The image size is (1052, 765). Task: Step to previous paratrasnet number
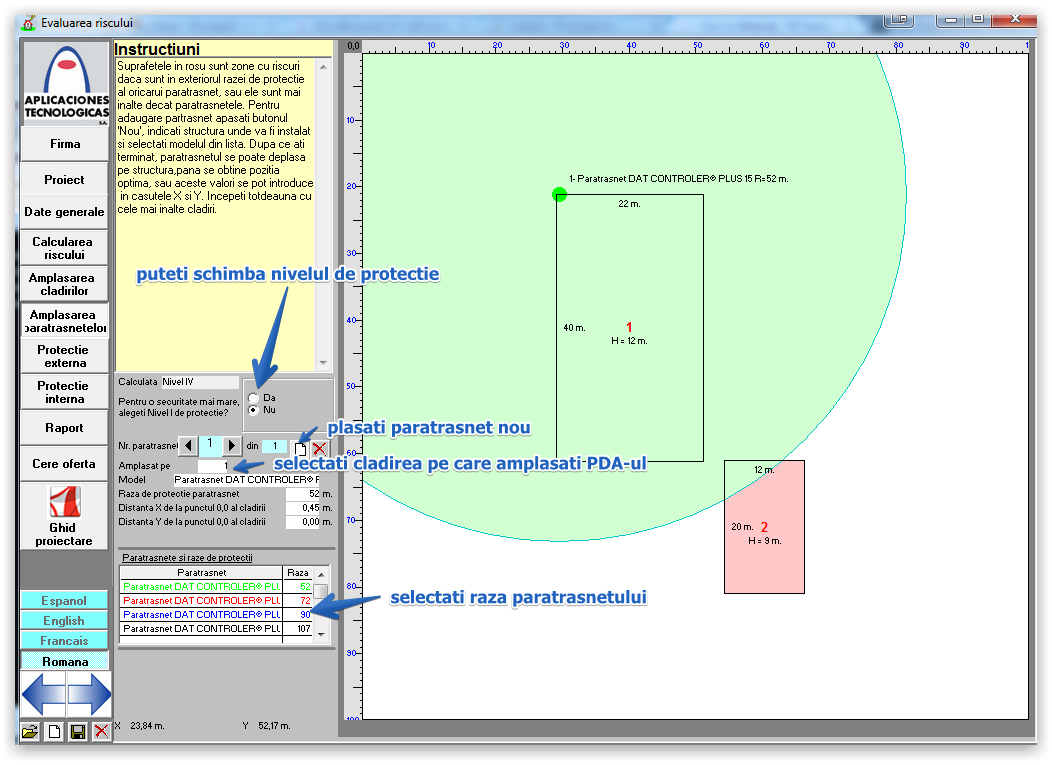tap(187, 446)
